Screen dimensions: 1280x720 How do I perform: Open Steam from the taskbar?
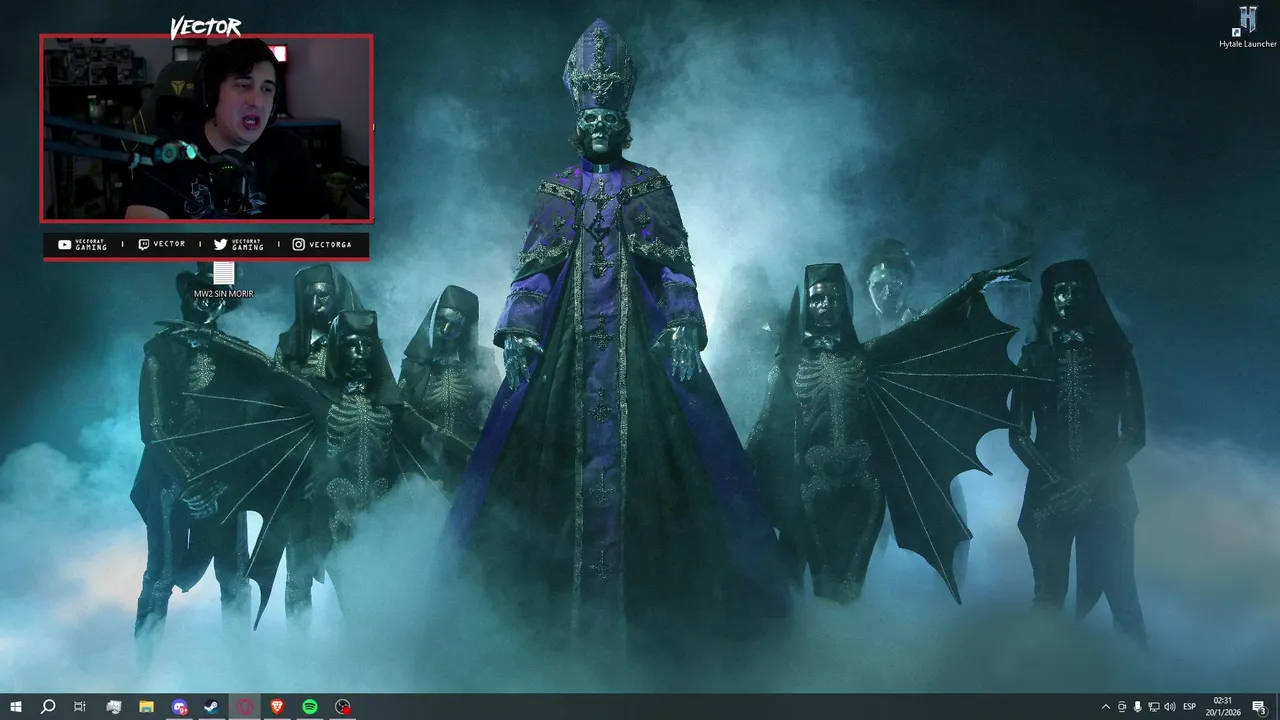click(x=212, y=707)
